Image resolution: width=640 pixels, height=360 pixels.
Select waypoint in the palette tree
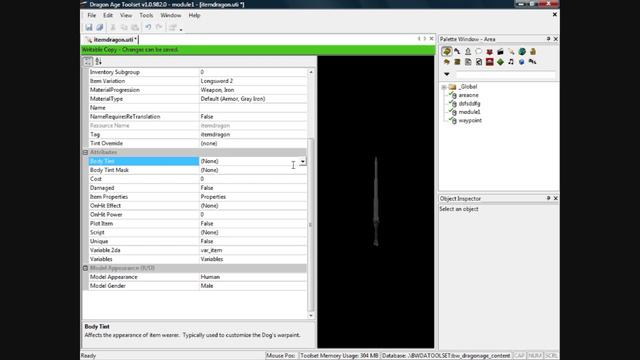coord(470,120)
